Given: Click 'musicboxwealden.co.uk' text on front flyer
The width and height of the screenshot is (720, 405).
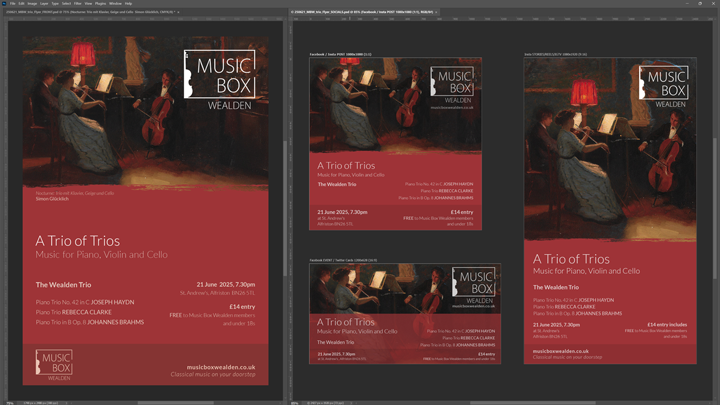Looking at the screenshot, I should coord(221,367).
